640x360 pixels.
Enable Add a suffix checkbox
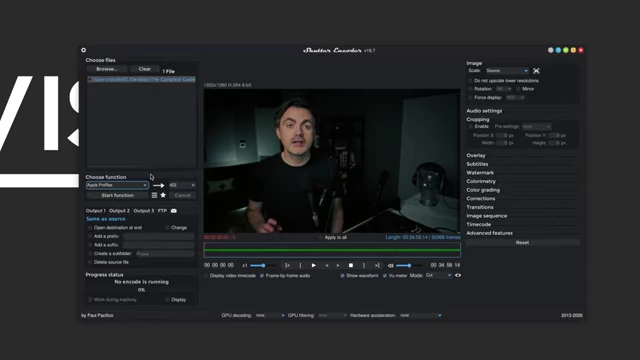click(90, 245)
